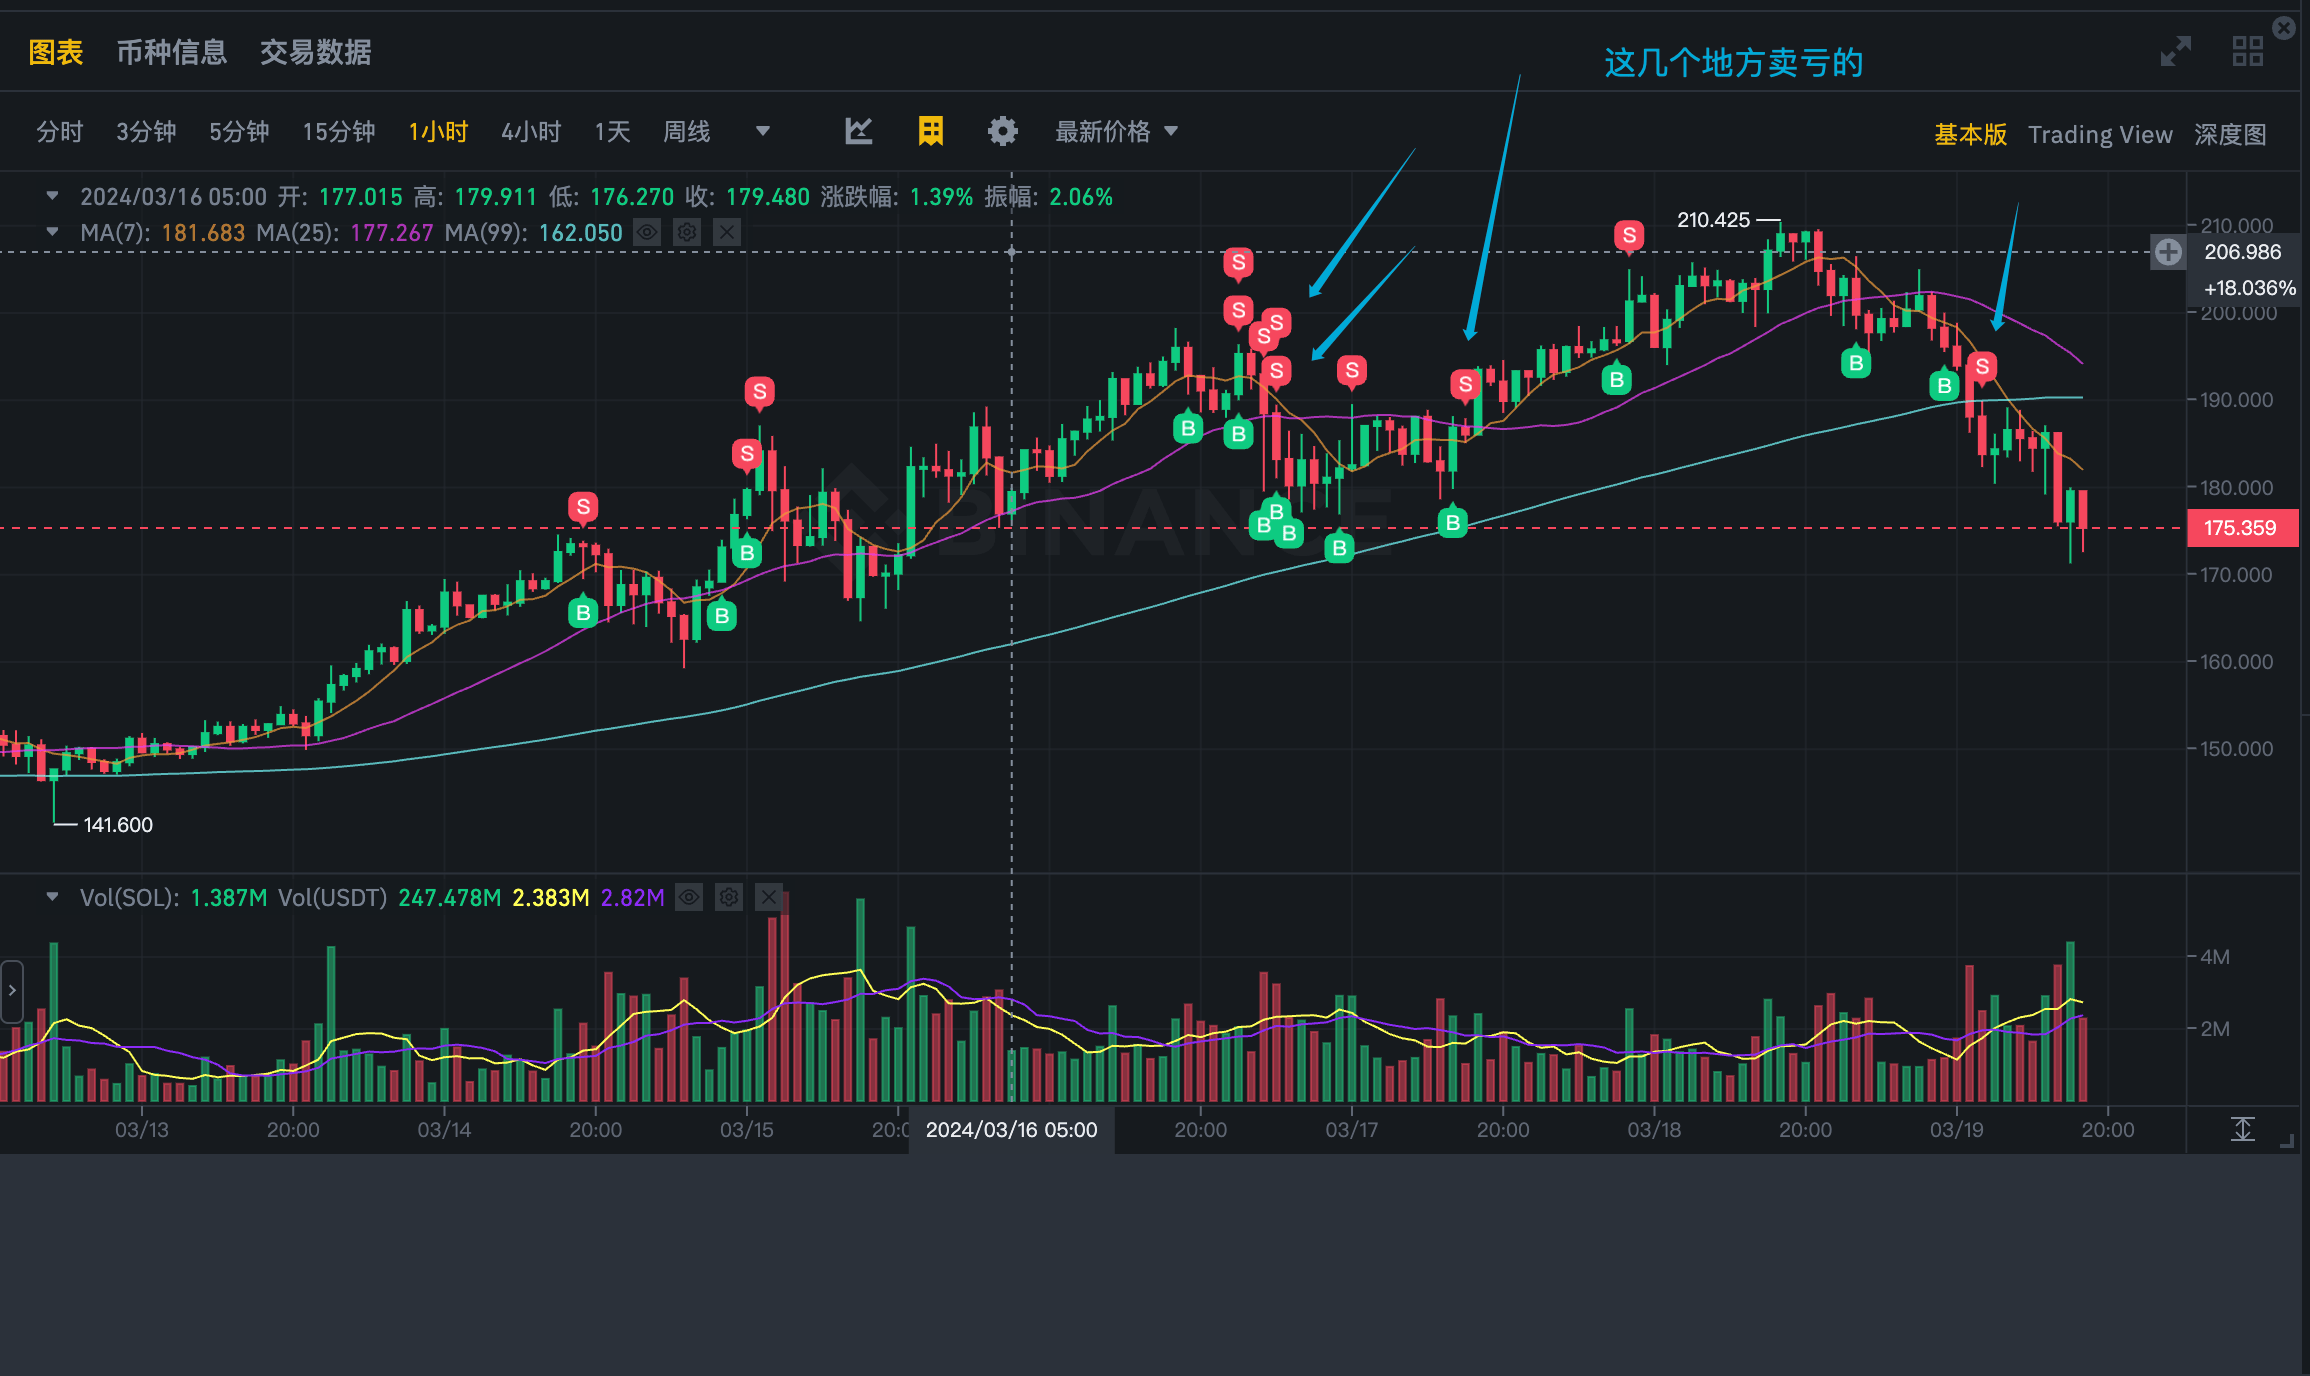Close the chart panel with the X
Screen dimensions: 2310x1376
coord(2284,28)
